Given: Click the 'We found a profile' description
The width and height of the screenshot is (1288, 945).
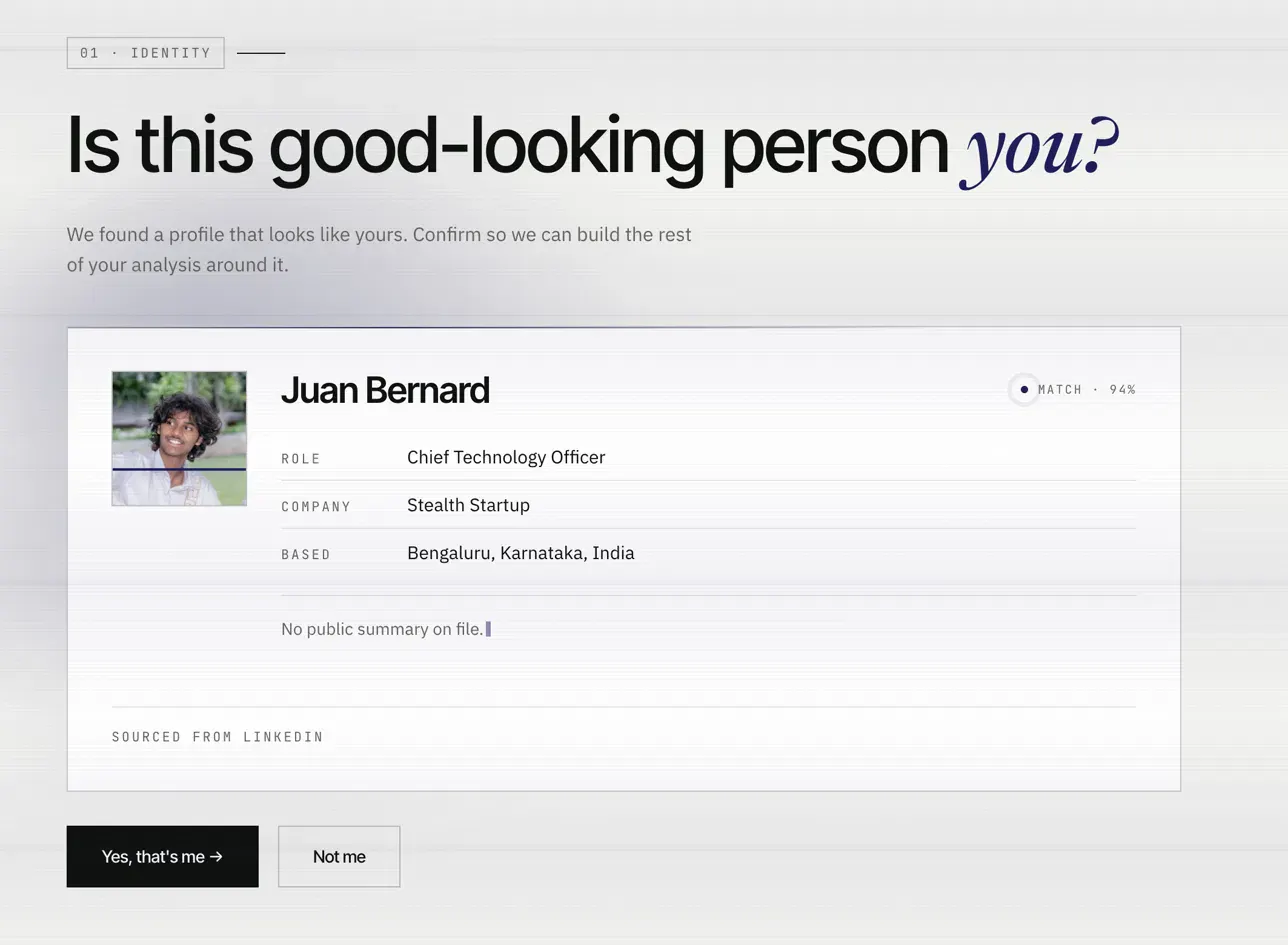Looking at the screenshot, I should pos(379,249).
